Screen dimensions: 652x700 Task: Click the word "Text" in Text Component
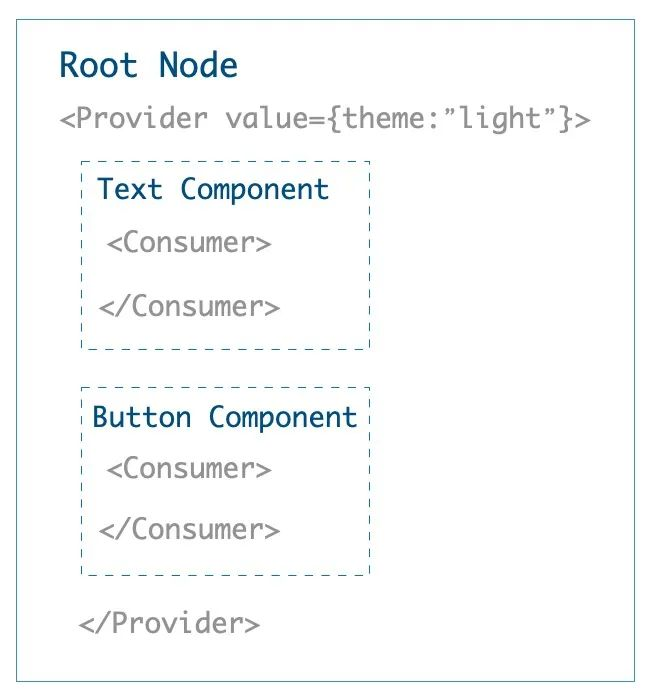coord(130,189)
